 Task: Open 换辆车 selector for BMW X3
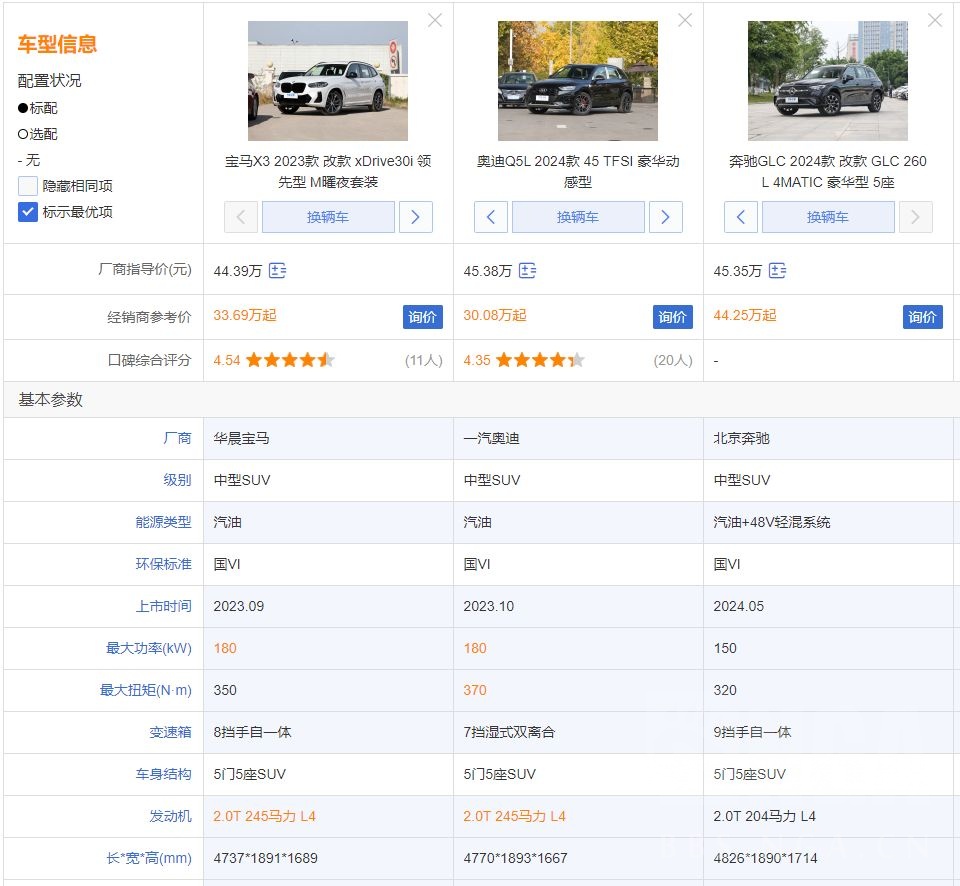click(x=328, y=217)
